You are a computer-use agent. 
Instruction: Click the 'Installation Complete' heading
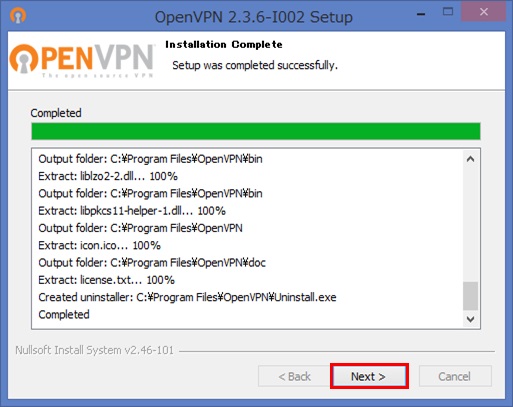click(224, 44)
